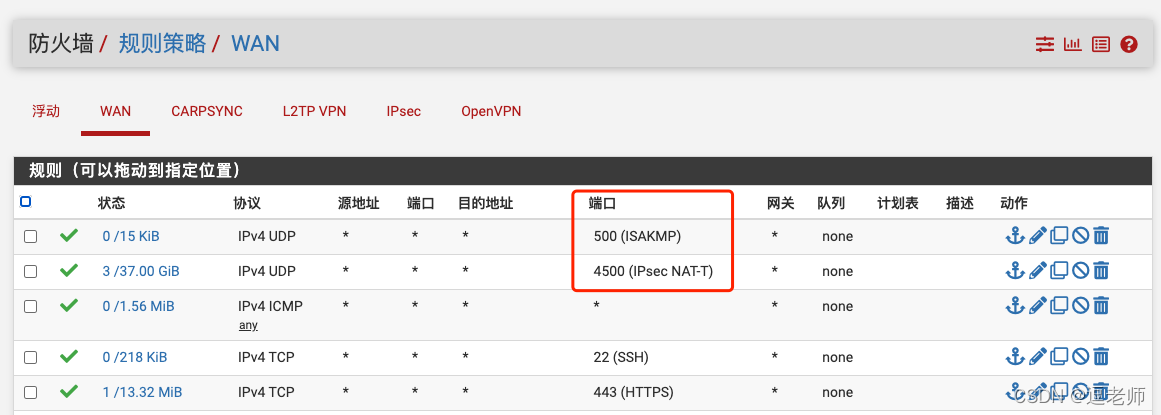Click the 规则策略 breadcrumb link
This screenshot has width=1161, height=415.
point(162,44)
